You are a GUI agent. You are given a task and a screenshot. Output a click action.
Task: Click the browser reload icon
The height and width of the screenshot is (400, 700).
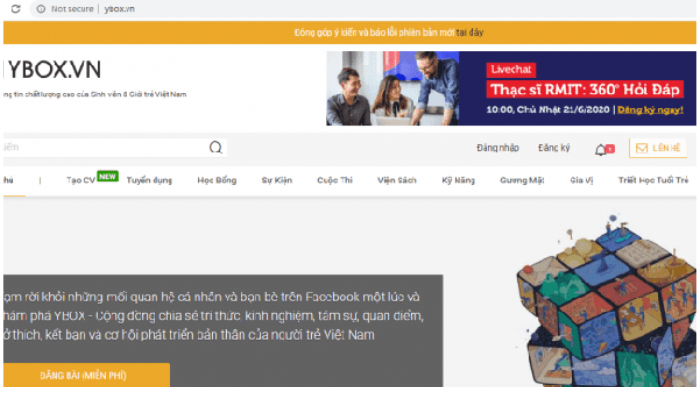[x=16, y=8]
